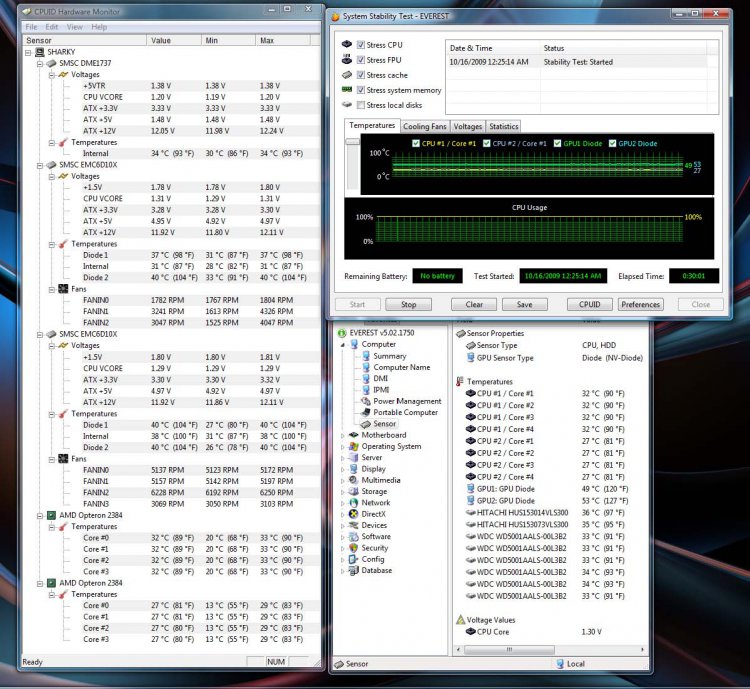Uncheck Stress cache option

pos(361,75)
